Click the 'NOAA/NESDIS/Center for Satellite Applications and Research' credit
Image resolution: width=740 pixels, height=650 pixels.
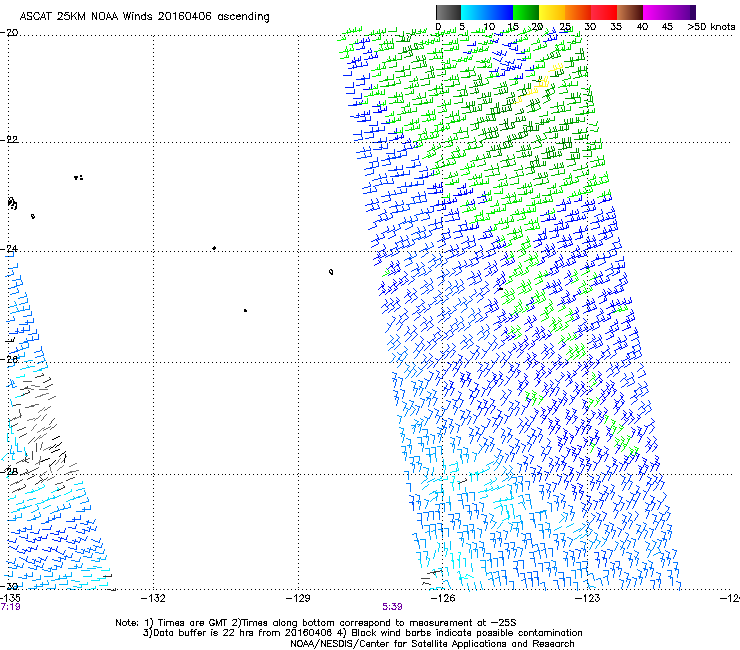click(x=432, y=644)
